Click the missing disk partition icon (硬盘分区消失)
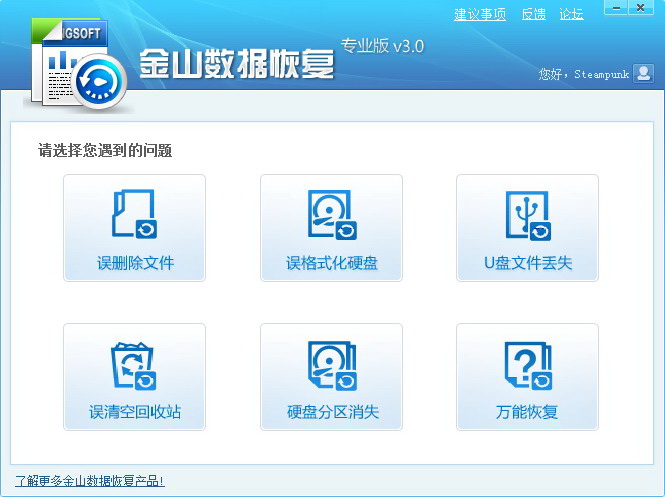 tap(331, 365)
